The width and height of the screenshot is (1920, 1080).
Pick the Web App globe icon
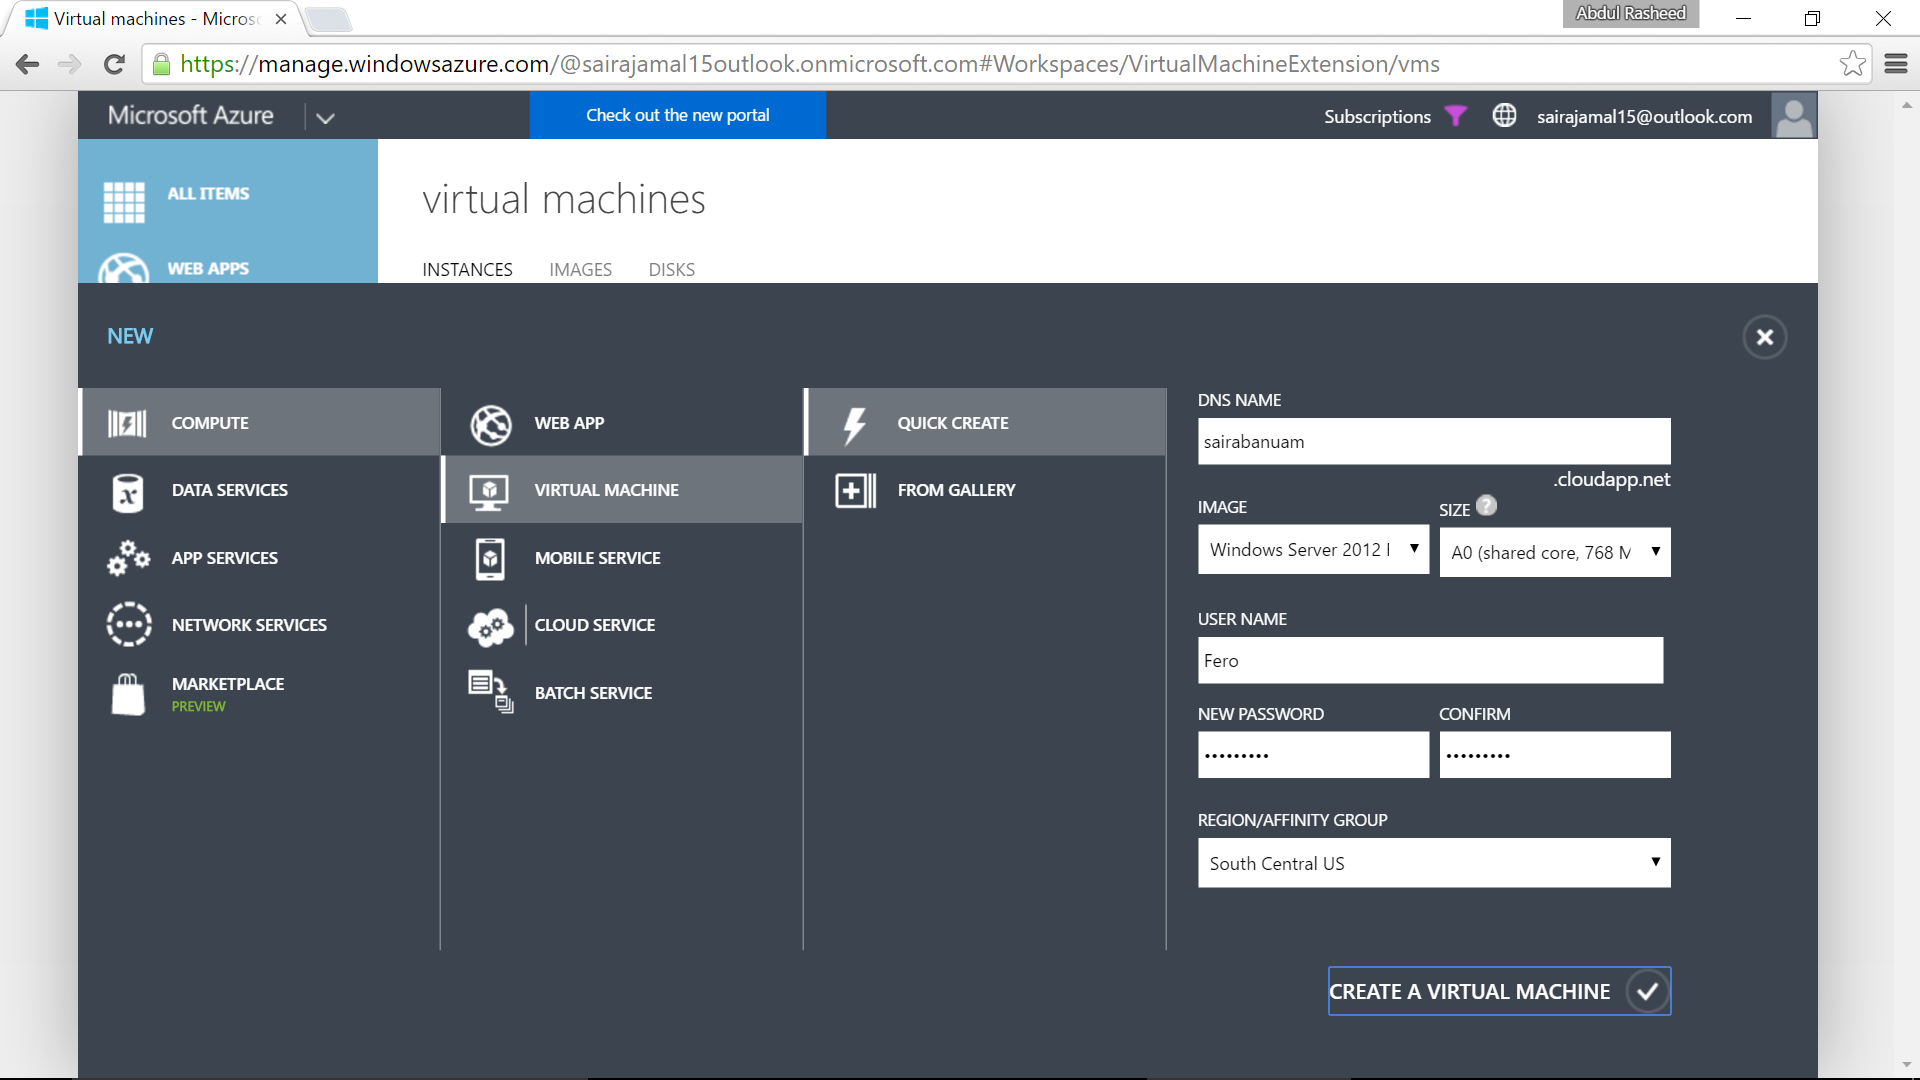491,425
